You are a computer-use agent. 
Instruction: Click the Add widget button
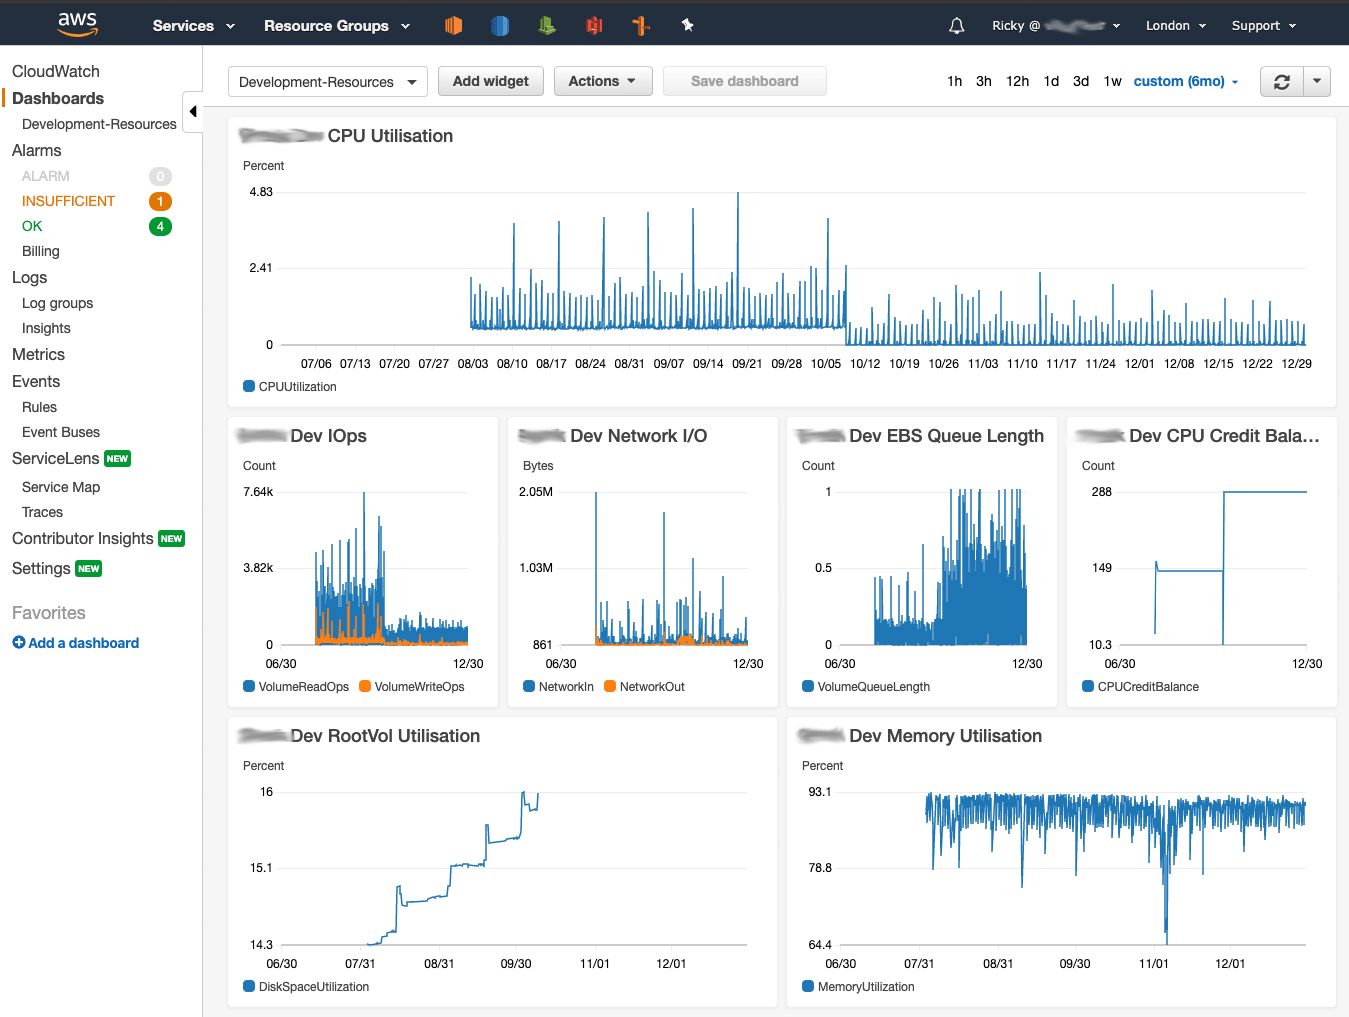[x=490, y=81]
